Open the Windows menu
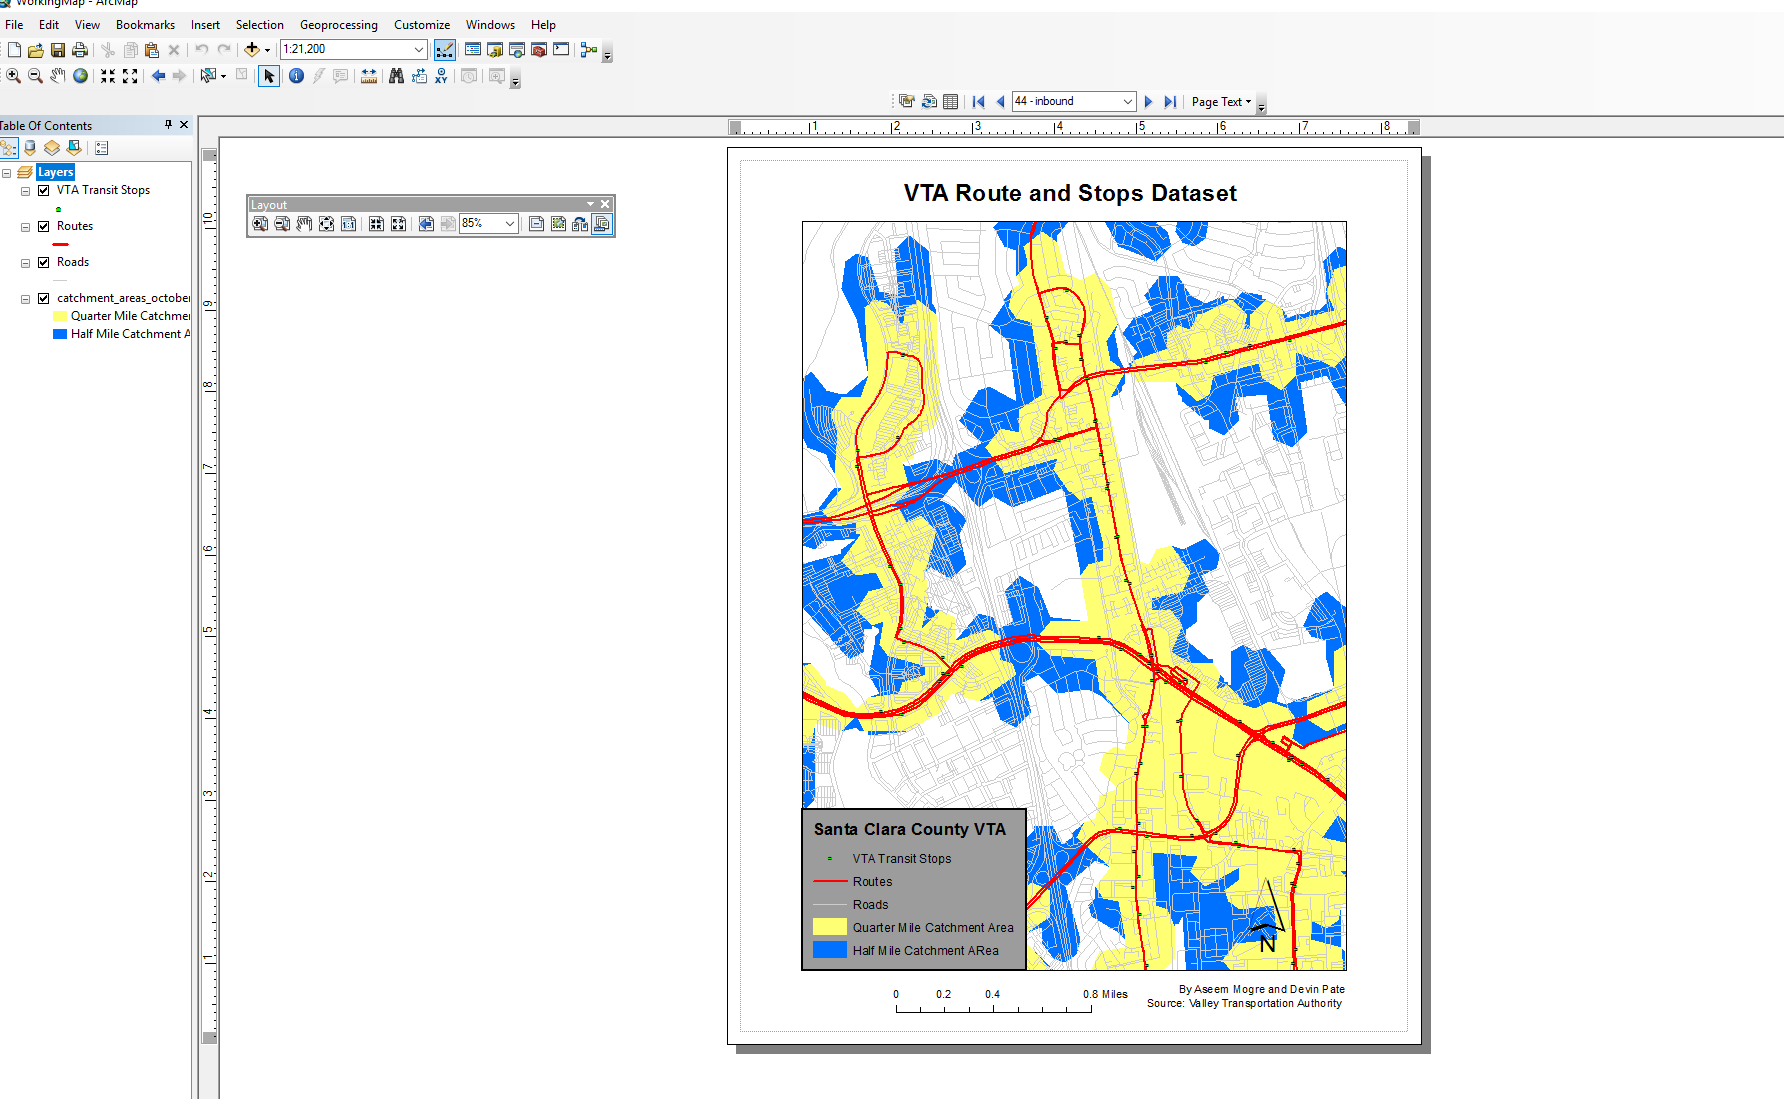Viewport: 1784px width, 1099px height. pyautogui.click(x=490, y=25)
